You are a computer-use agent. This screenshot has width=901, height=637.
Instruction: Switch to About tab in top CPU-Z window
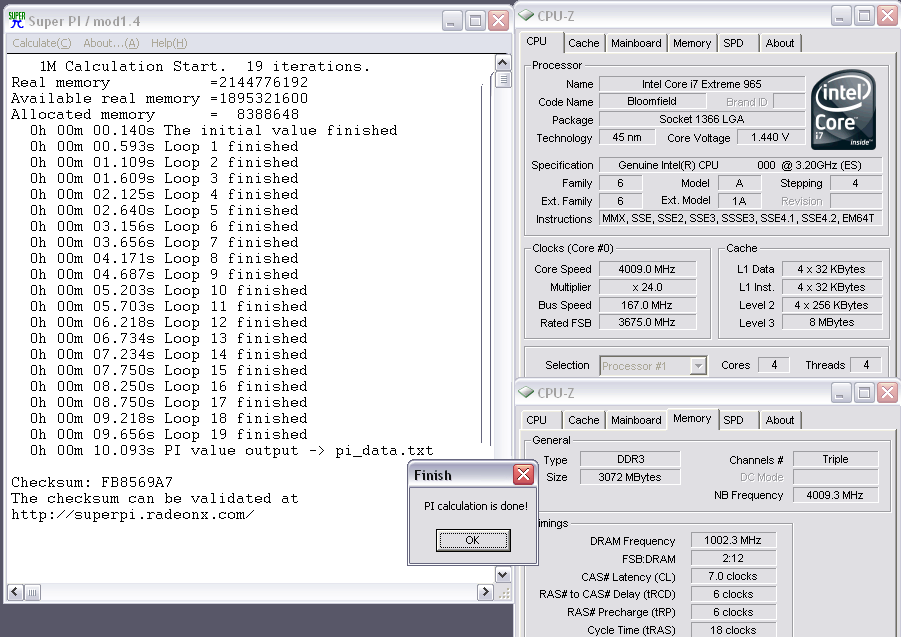point(780,43)
